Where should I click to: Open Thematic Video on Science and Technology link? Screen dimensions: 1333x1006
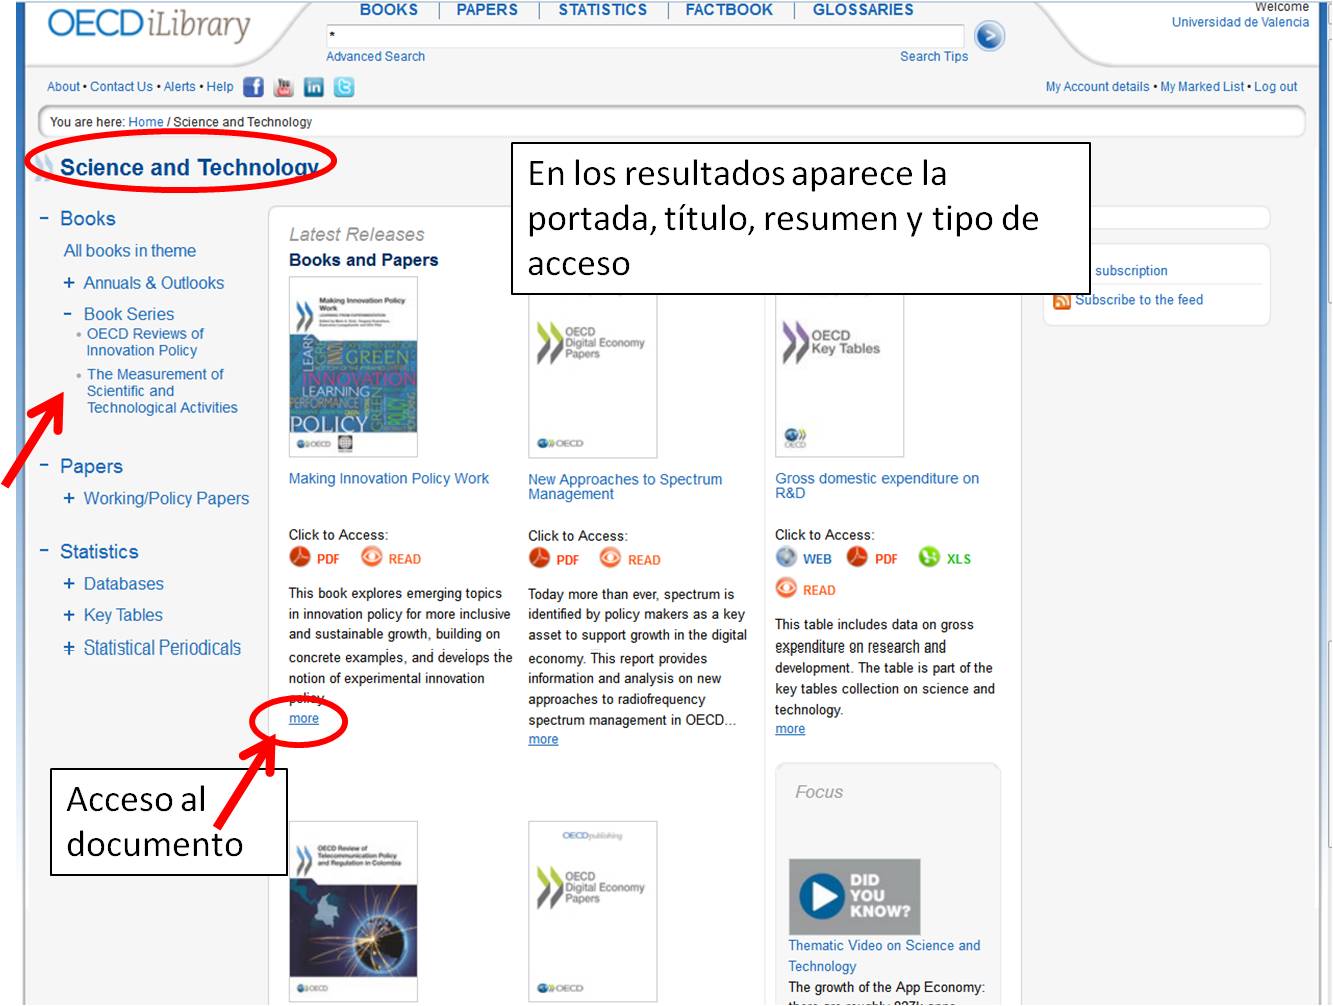[884, 956]
